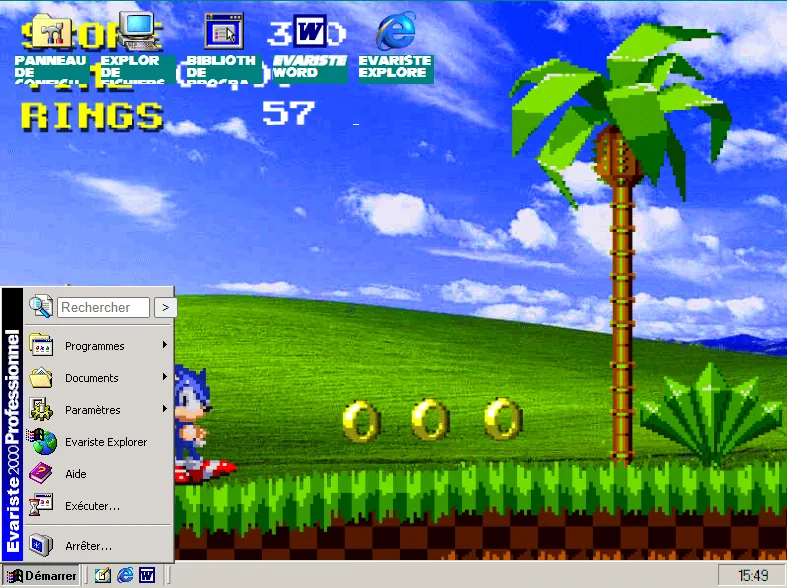Expand the Programmes submenu arrow
The height and width of the screenshot is (588, 787).
(165, 345)
